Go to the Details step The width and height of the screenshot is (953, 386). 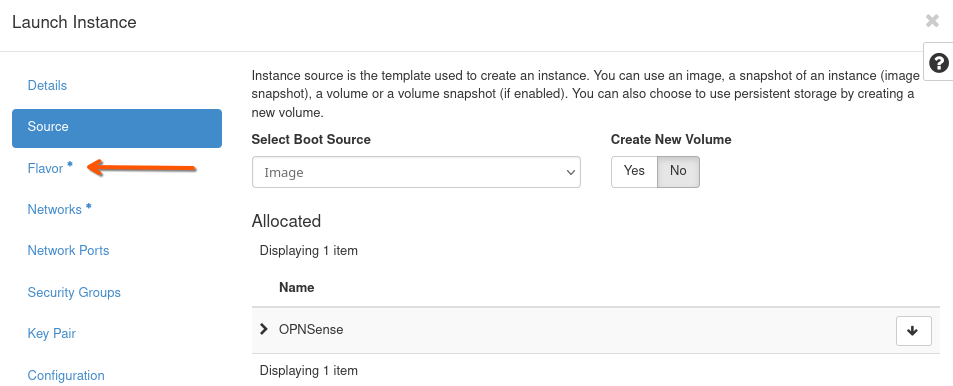click(x=47, y=86)
